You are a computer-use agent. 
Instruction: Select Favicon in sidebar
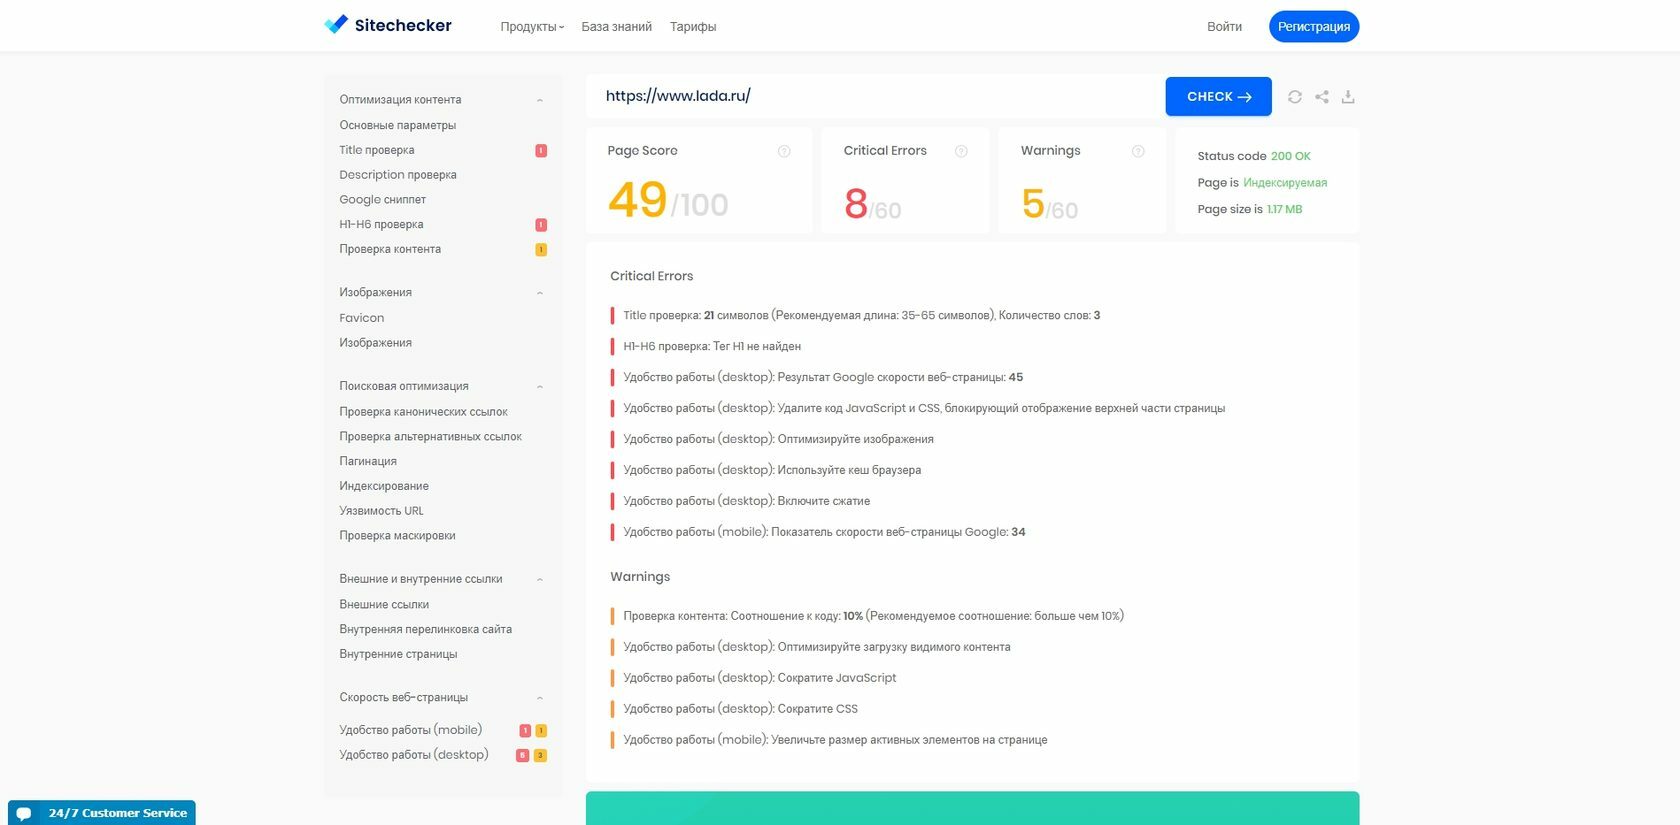(x=362, y=318)
